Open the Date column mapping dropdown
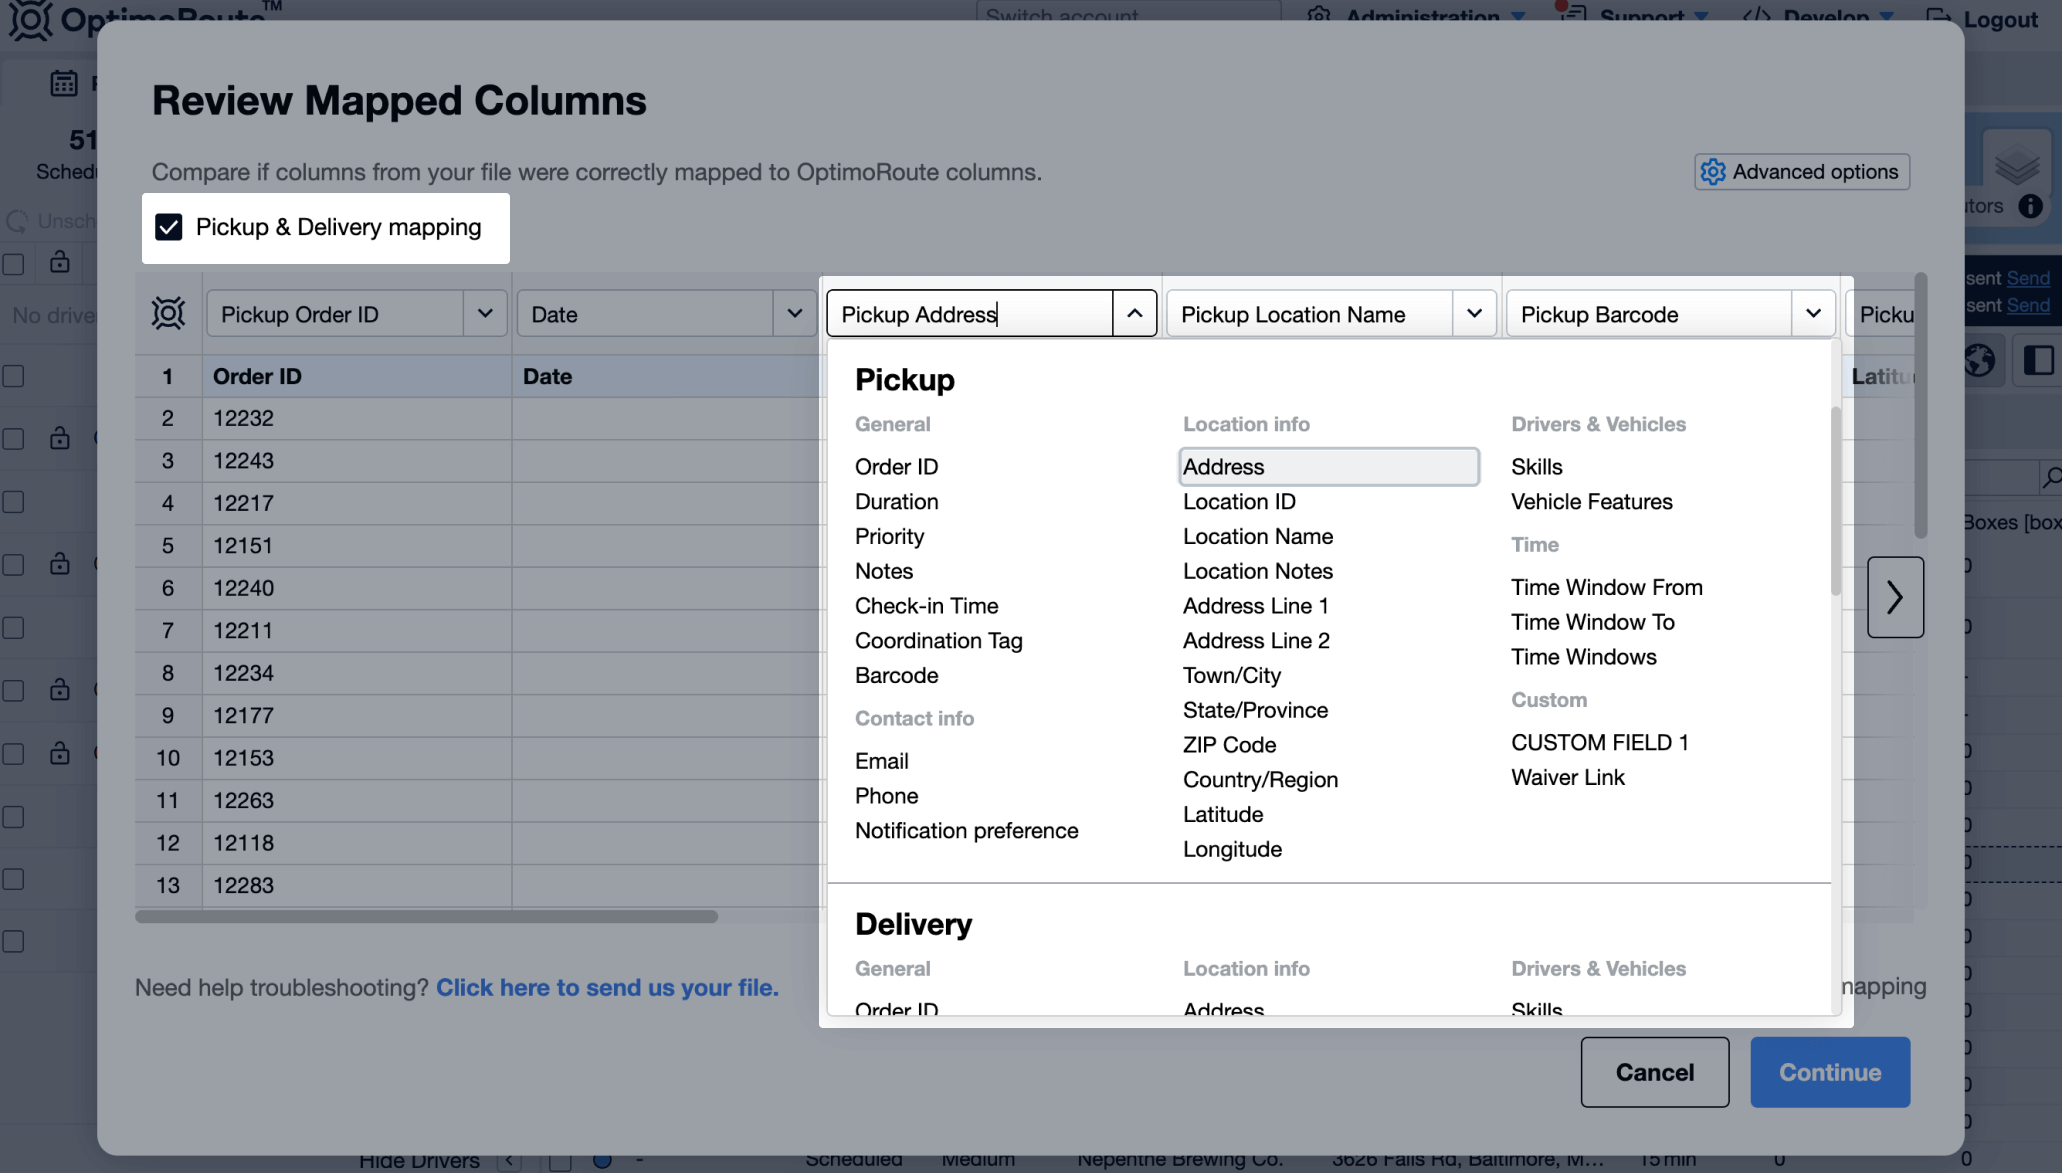Image resolution: width=2062 pixels, height=1173 pixels. click(x=794, y=314)
